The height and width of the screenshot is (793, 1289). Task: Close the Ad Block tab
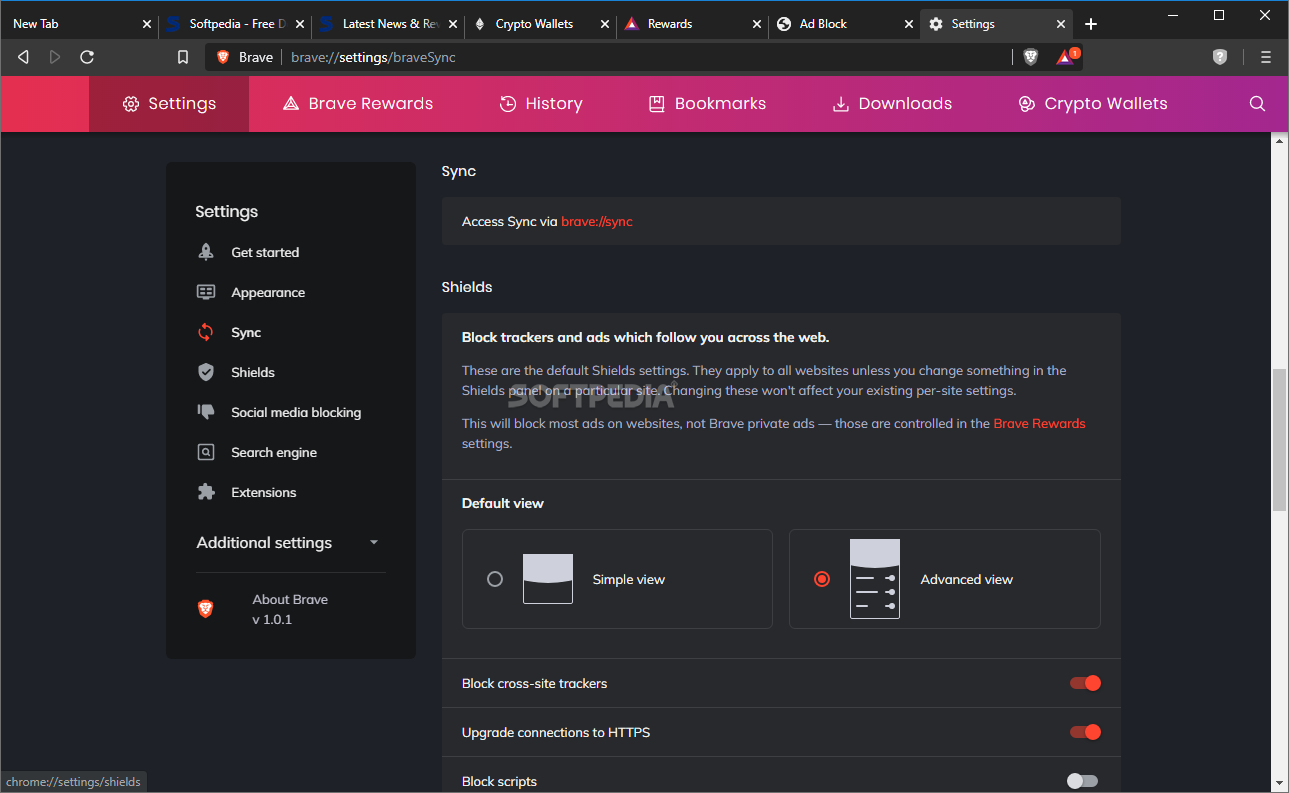(x=908, y=24)
